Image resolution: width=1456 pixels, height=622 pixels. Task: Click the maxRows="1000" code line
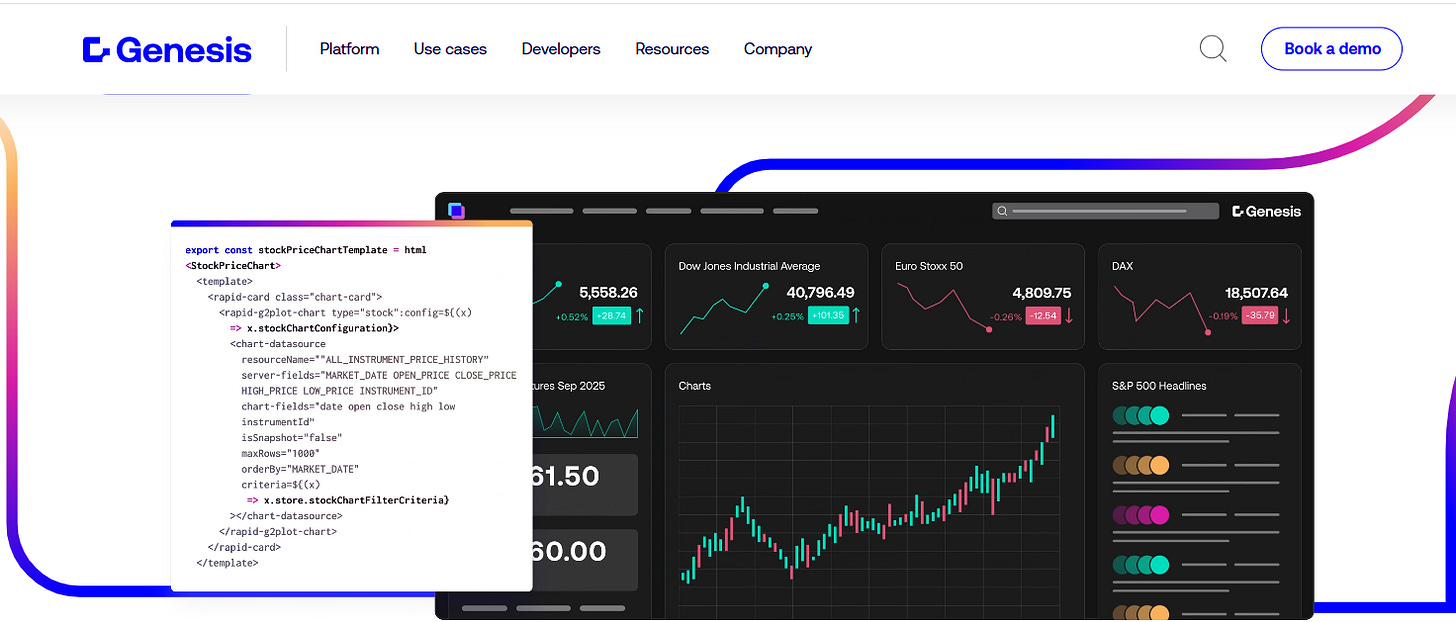(x=280, y=453)
